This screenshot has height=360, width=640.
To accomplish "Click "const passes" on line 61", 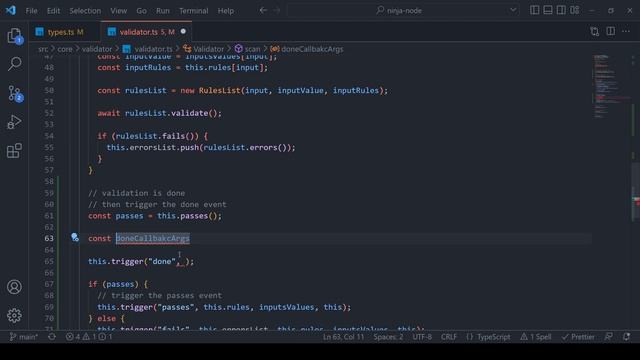I will pos(116,216).
